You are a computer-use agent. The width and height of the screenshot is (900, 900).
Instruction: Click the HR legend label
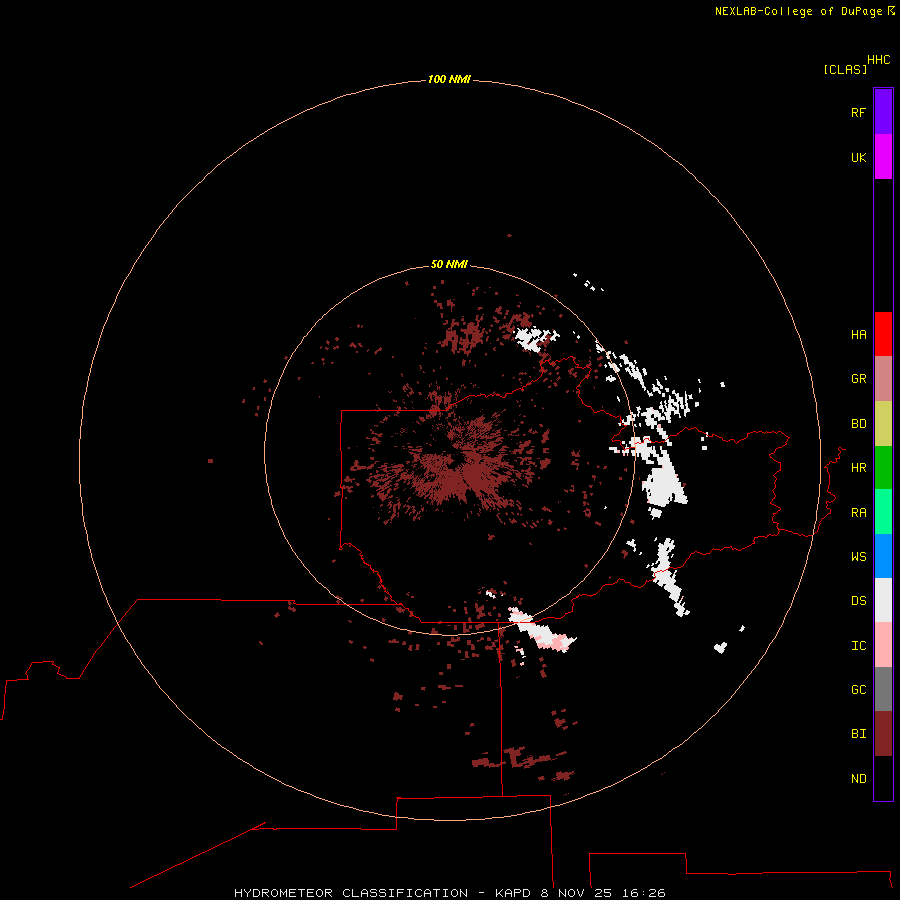point(858,468)
